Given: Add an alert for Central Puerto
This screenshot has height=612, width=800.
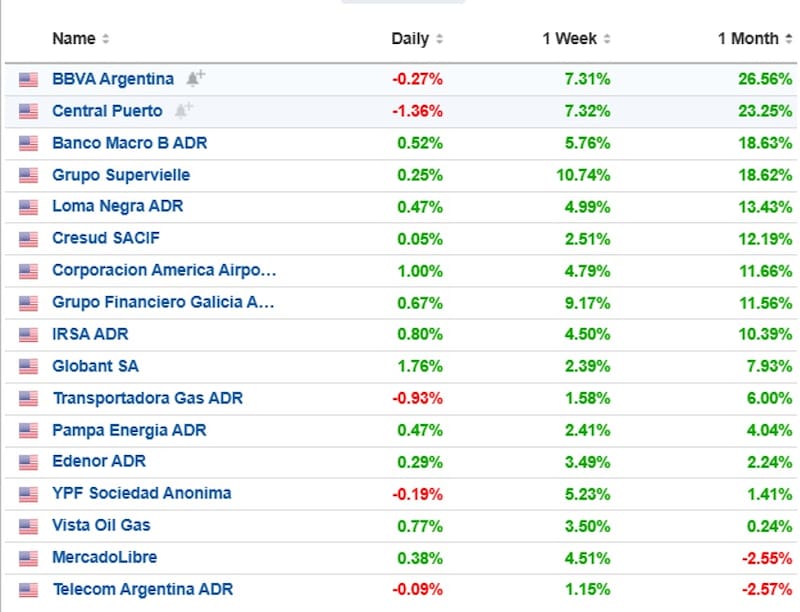Looking at the screenshot, I should pyautogui.click(x=184, y=110).
